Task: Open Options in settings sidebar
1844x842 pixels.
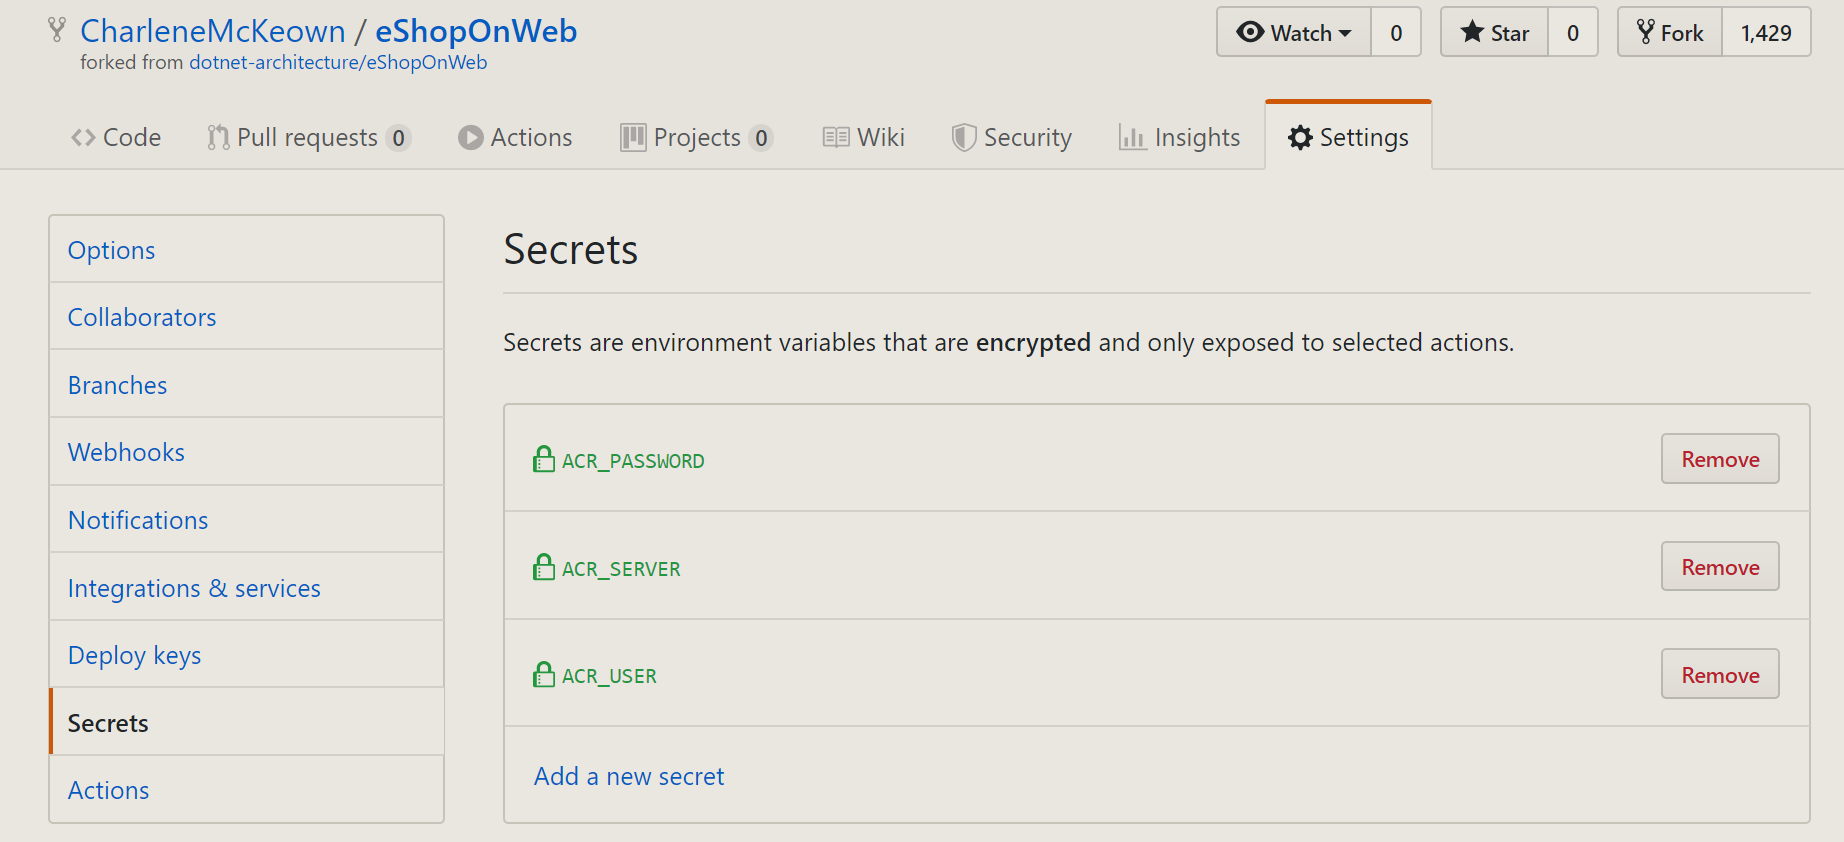Action: 247,250
